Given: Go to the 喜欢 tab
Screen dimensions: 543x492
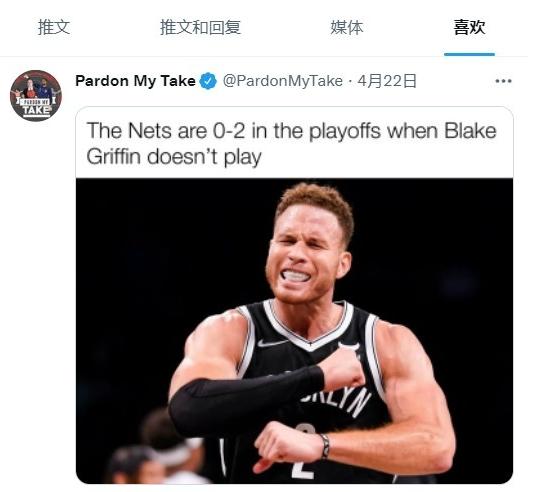Looking at the screenshot, I should pyautogui.click(x=469, y=27).
